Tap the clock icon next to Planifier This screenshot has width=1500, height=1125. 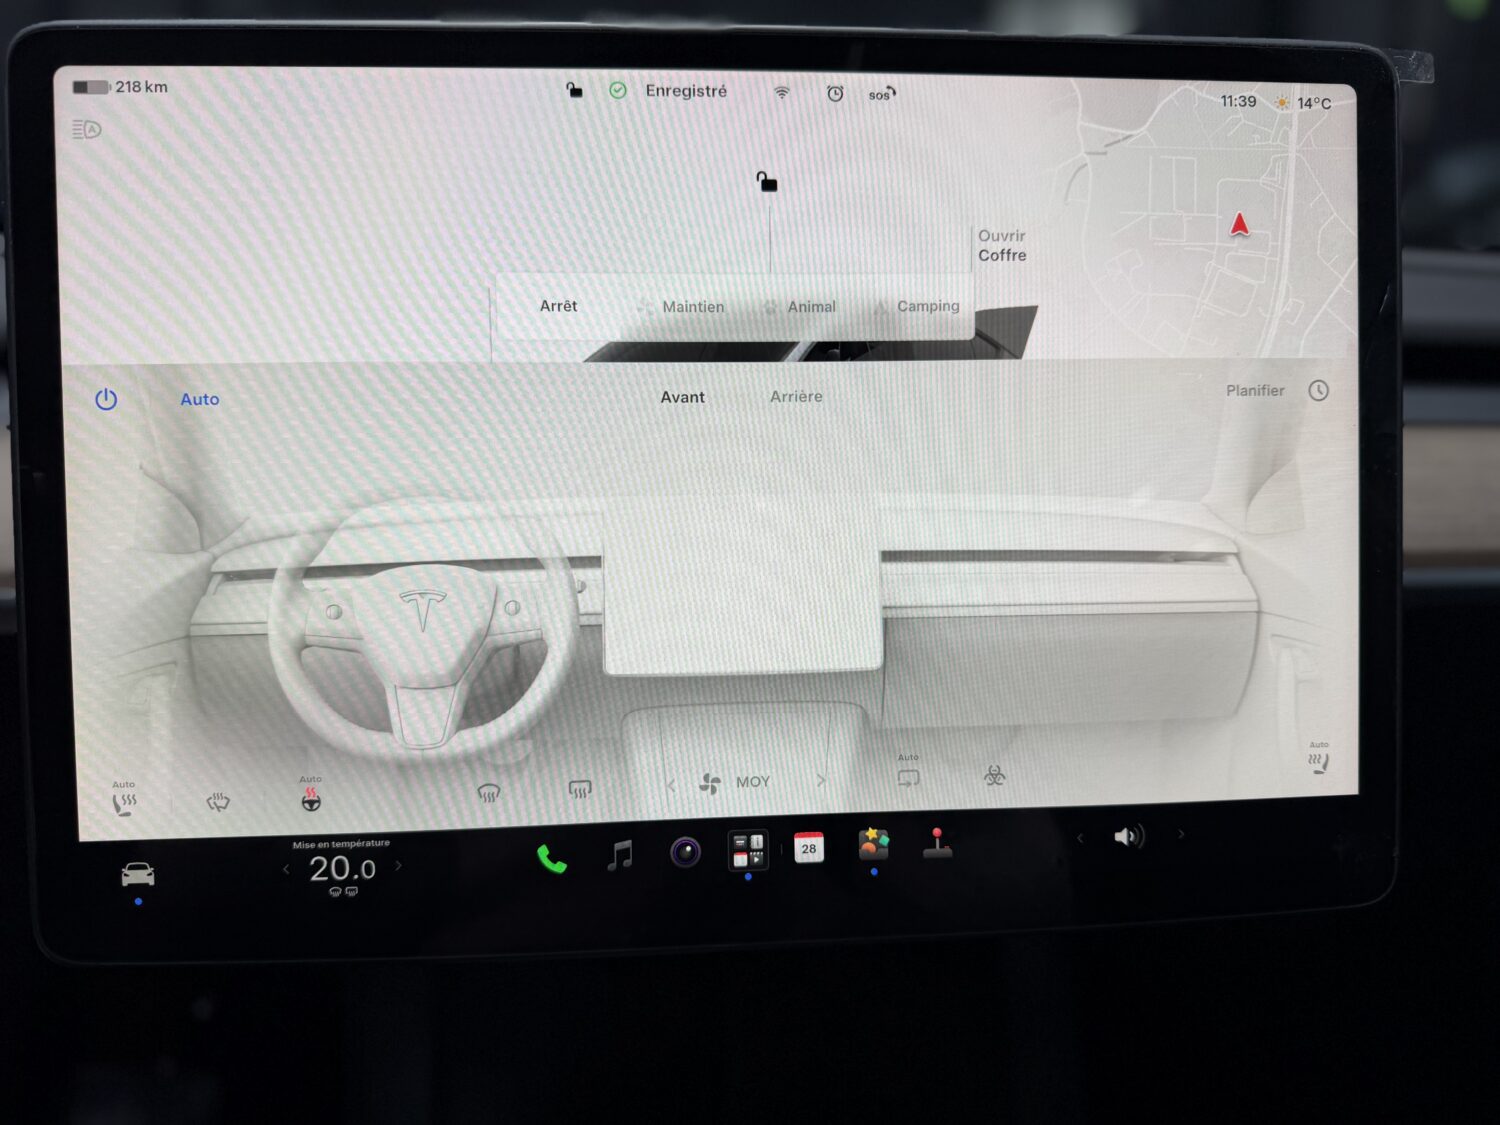tap(1318, 390)
